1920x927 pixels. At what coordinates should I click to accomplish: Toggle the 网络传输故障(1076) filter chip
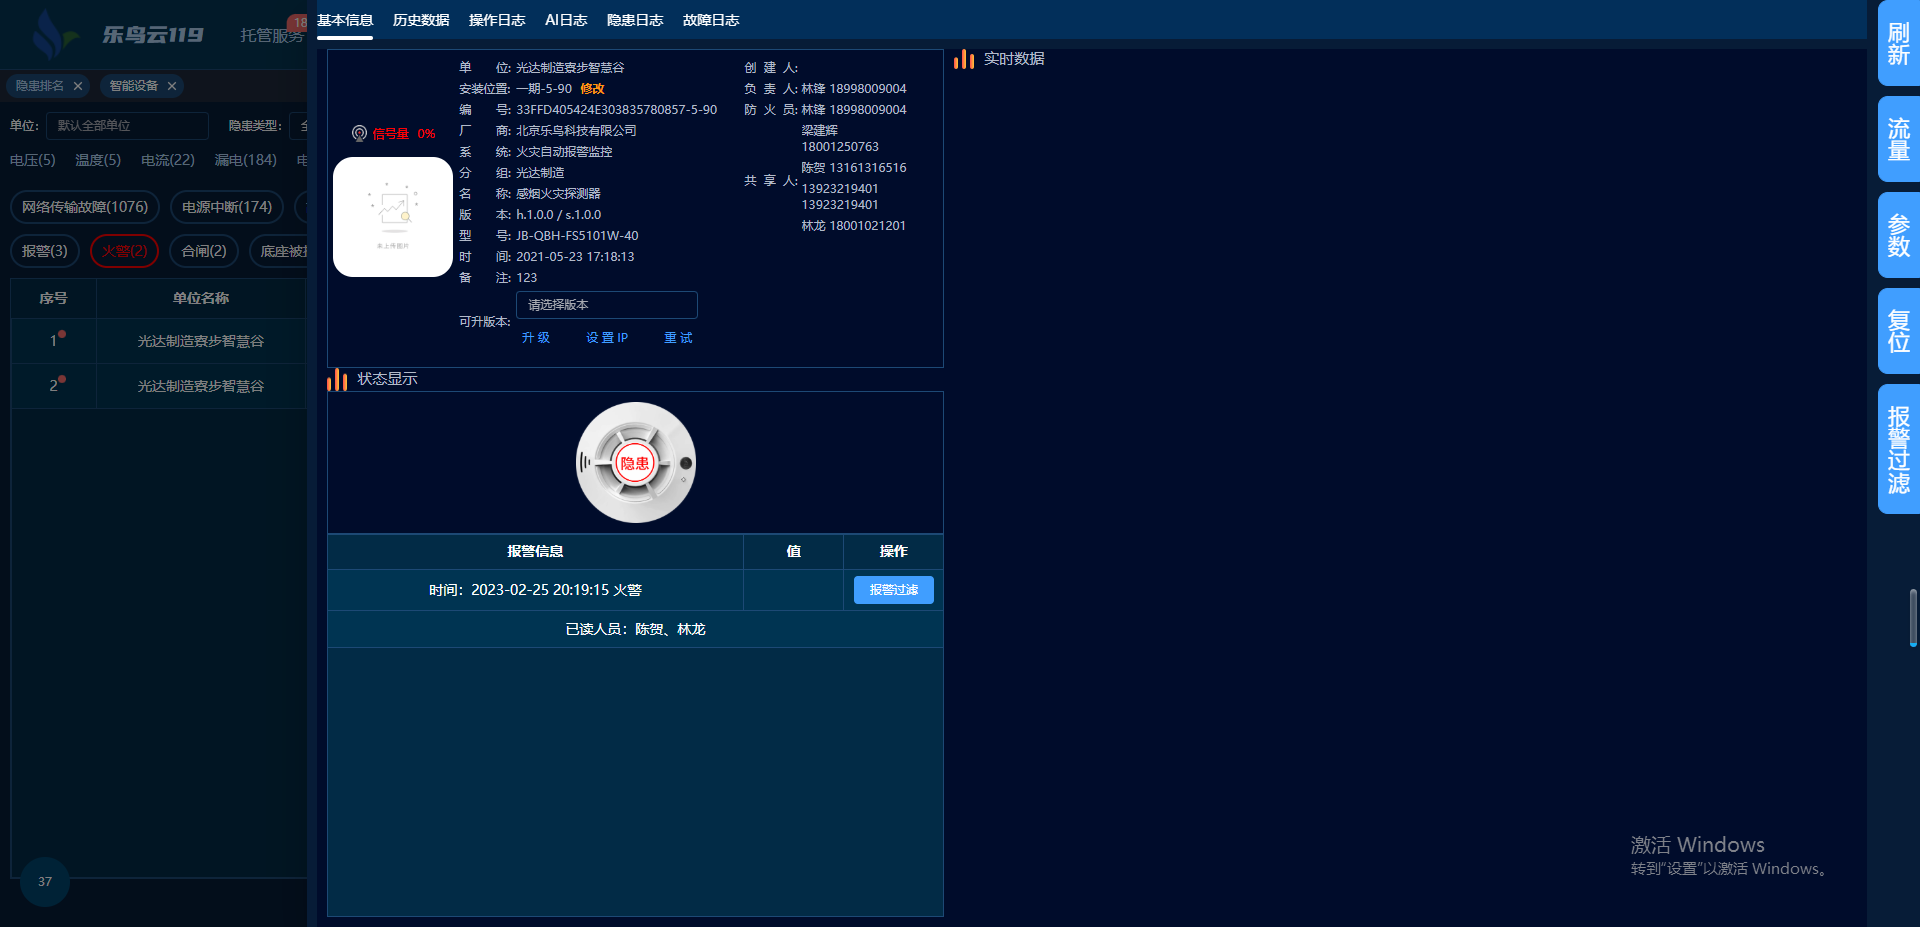tap(85, 207)
